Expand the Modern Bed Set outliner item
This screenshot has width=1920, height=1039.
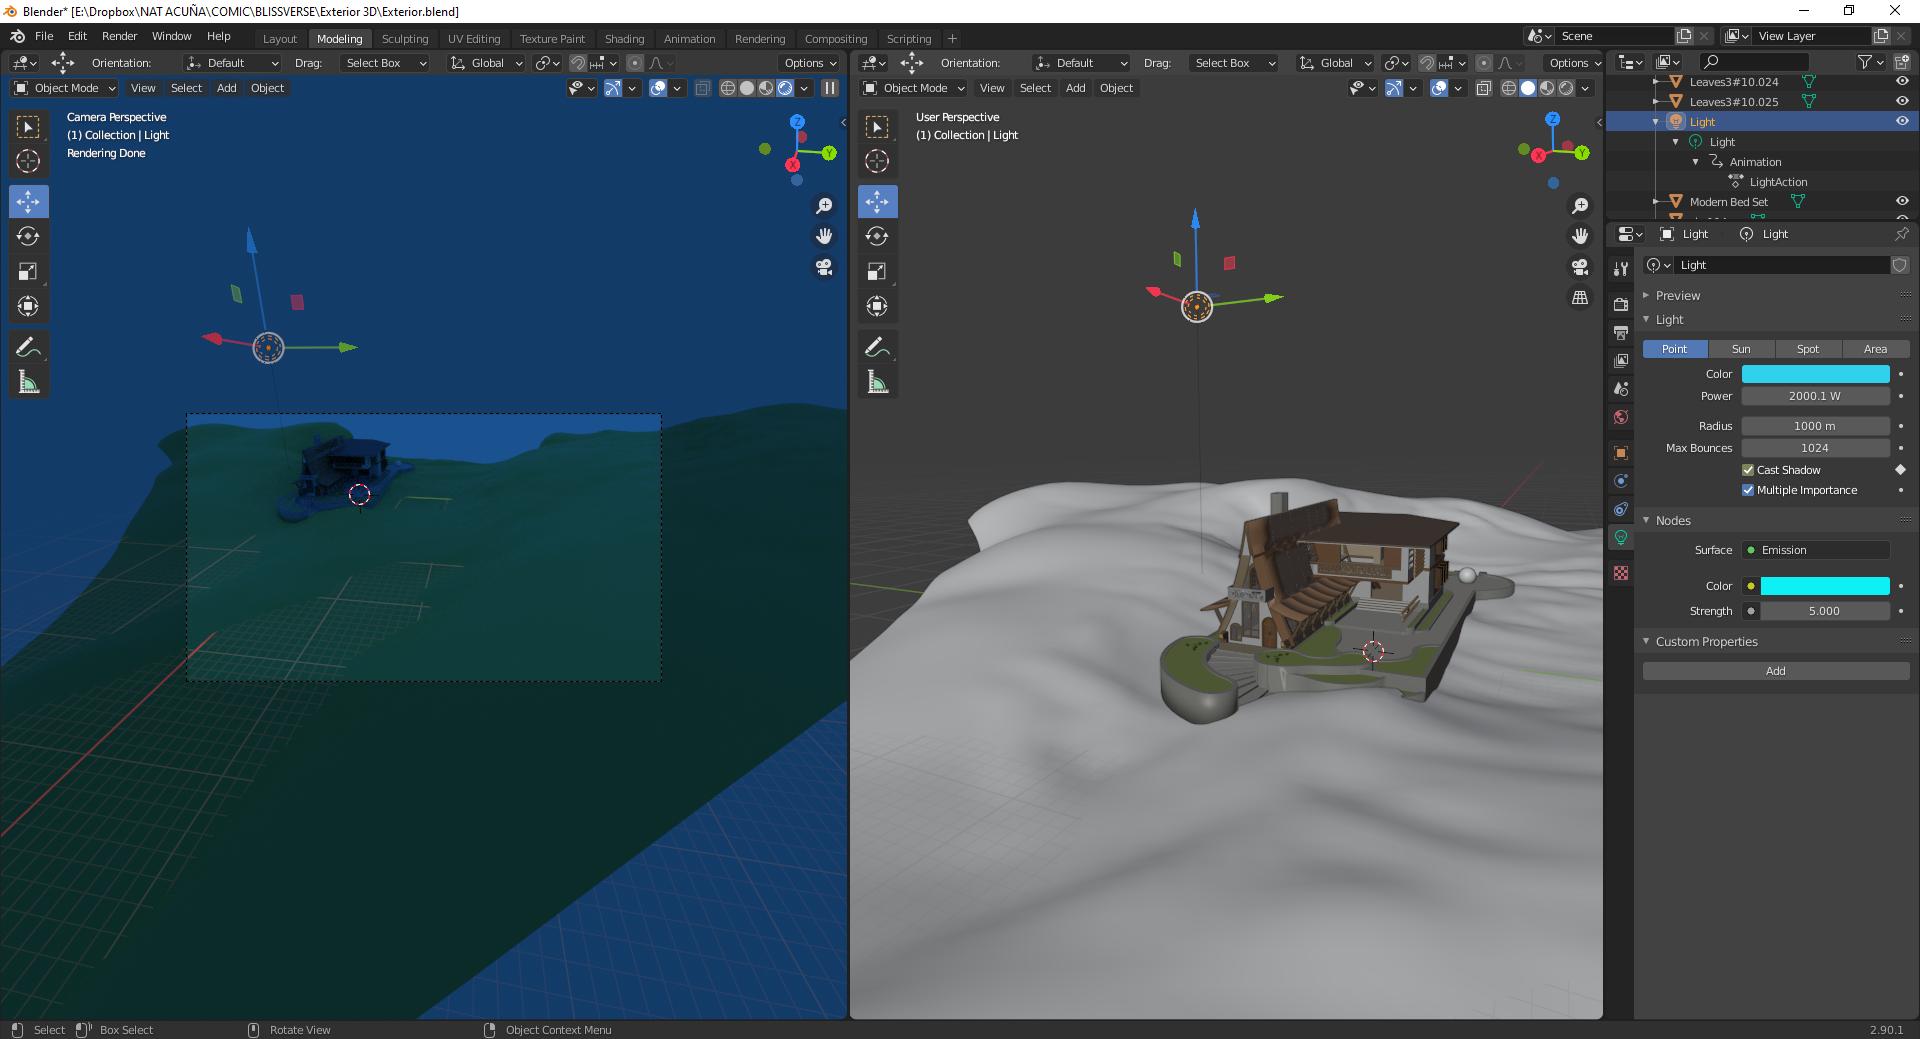pos(1657,201)
